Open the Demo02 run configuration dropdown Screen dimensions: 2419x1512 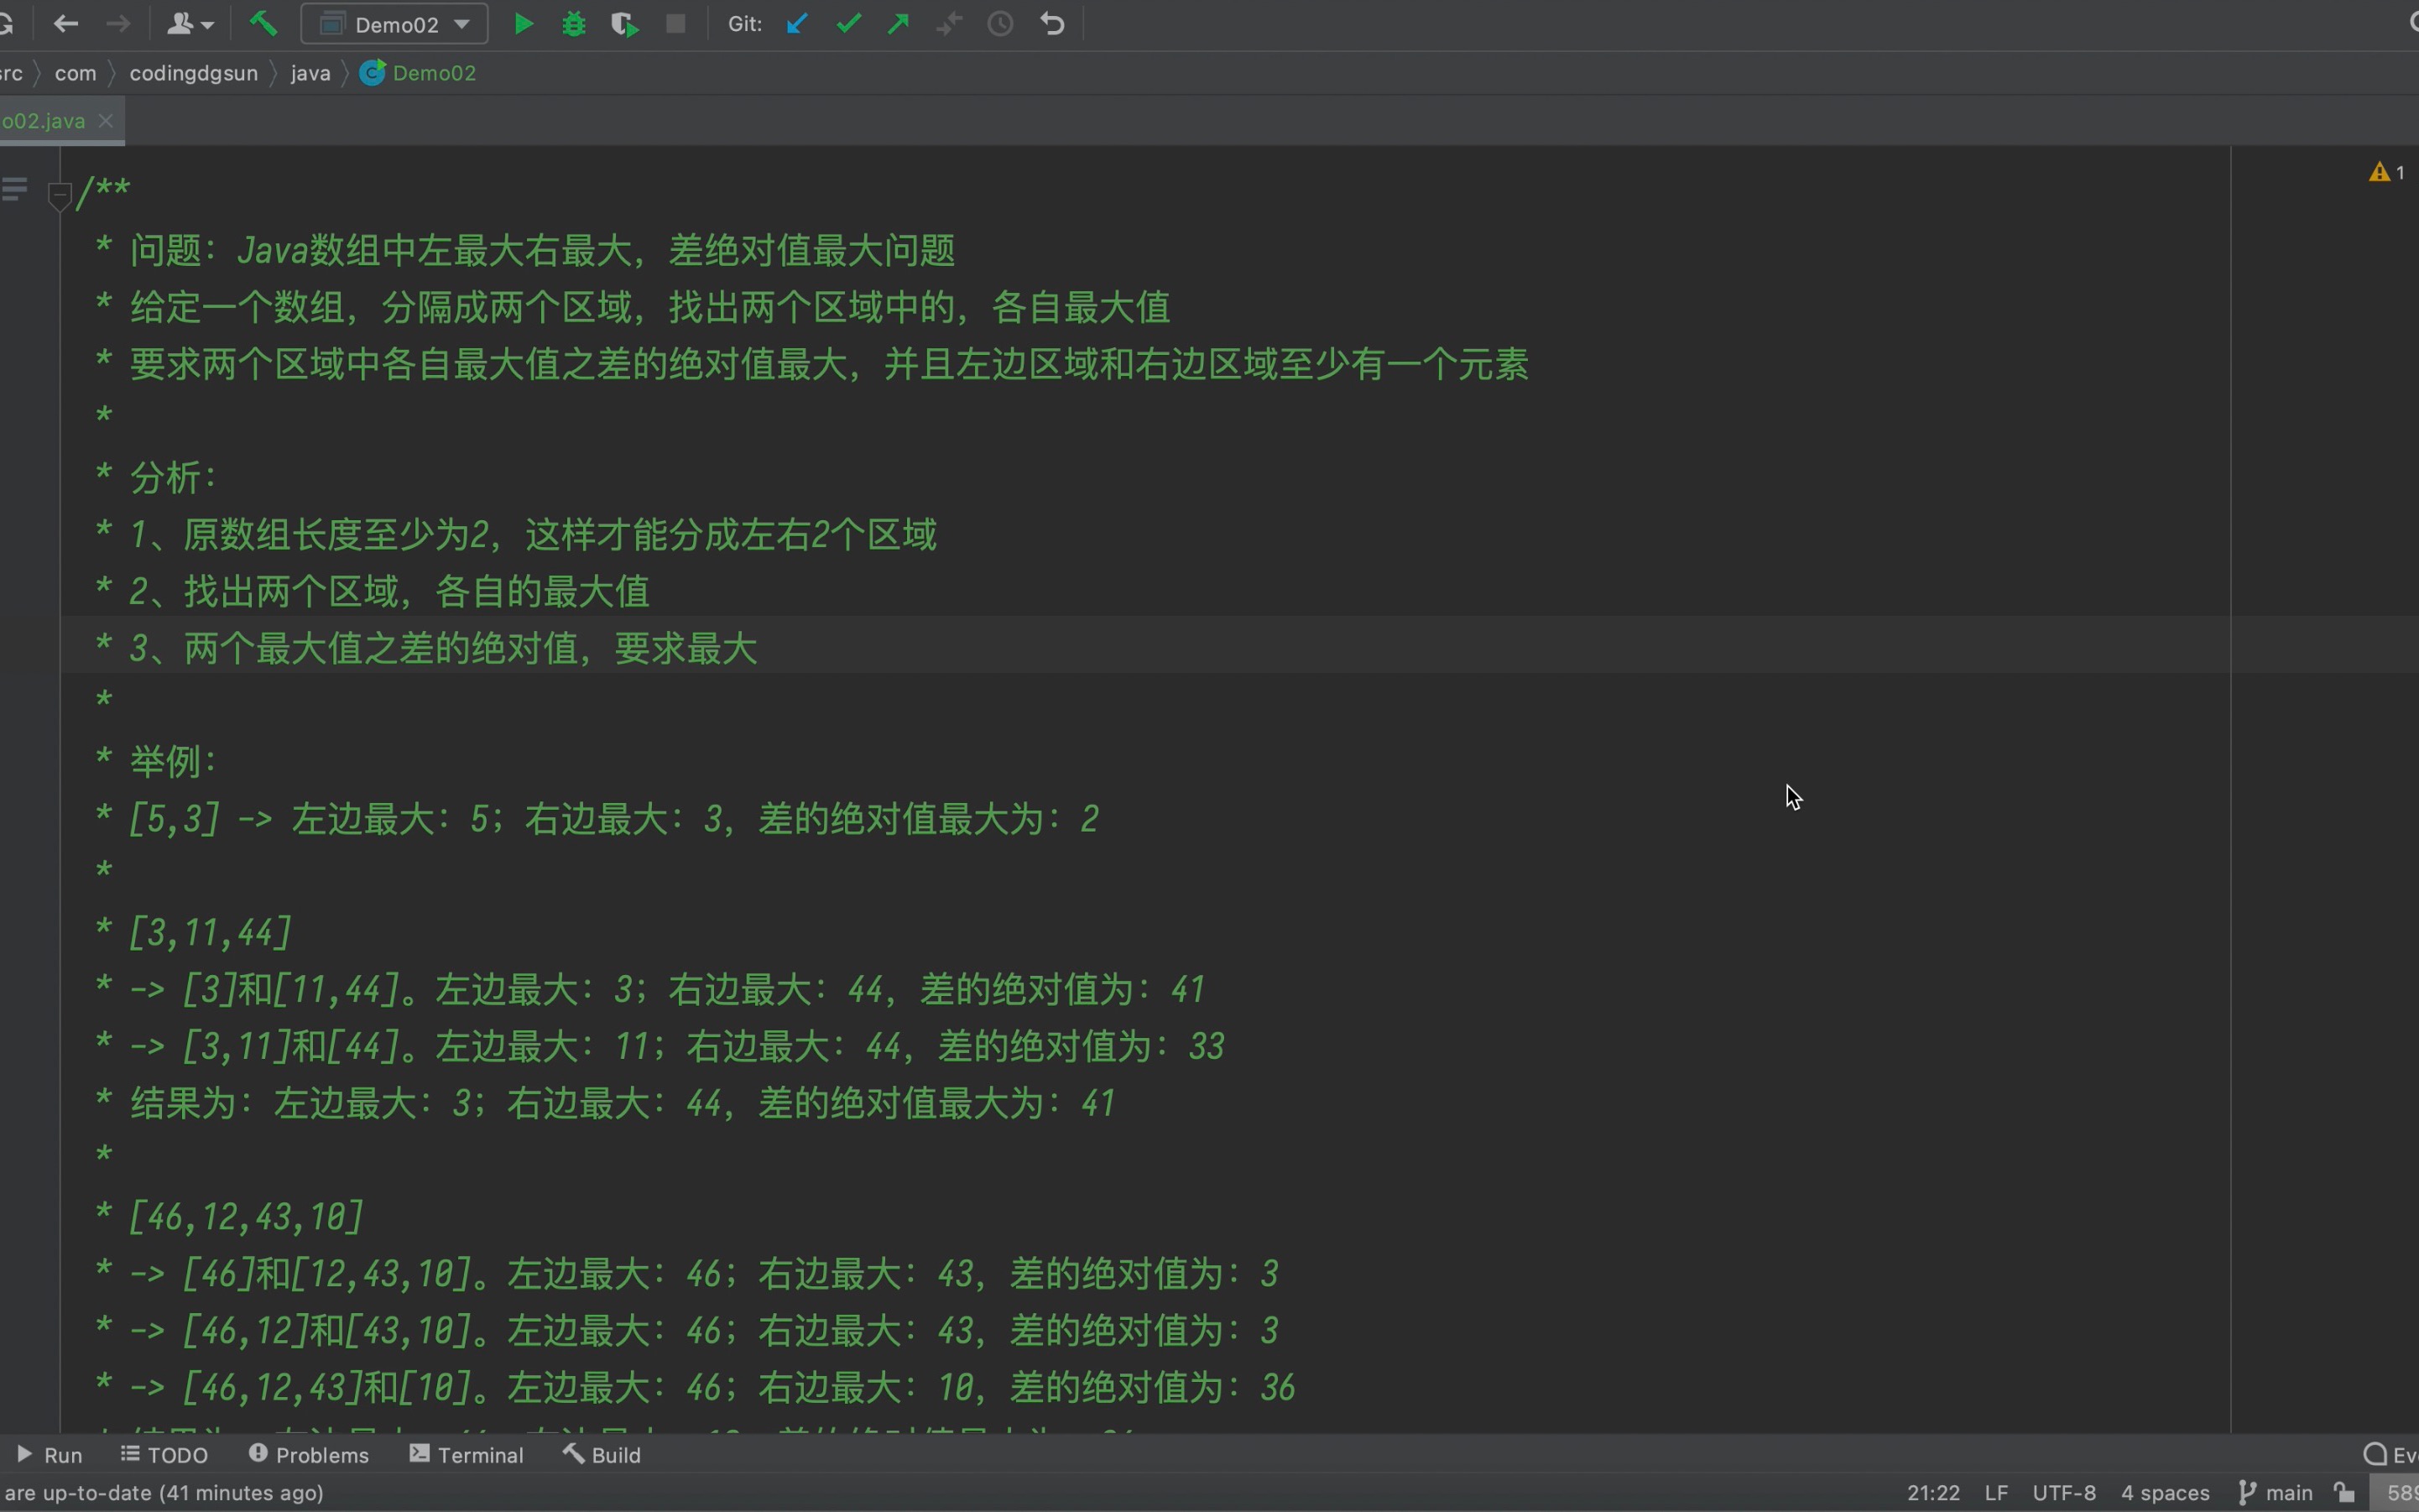click(394, 24)
